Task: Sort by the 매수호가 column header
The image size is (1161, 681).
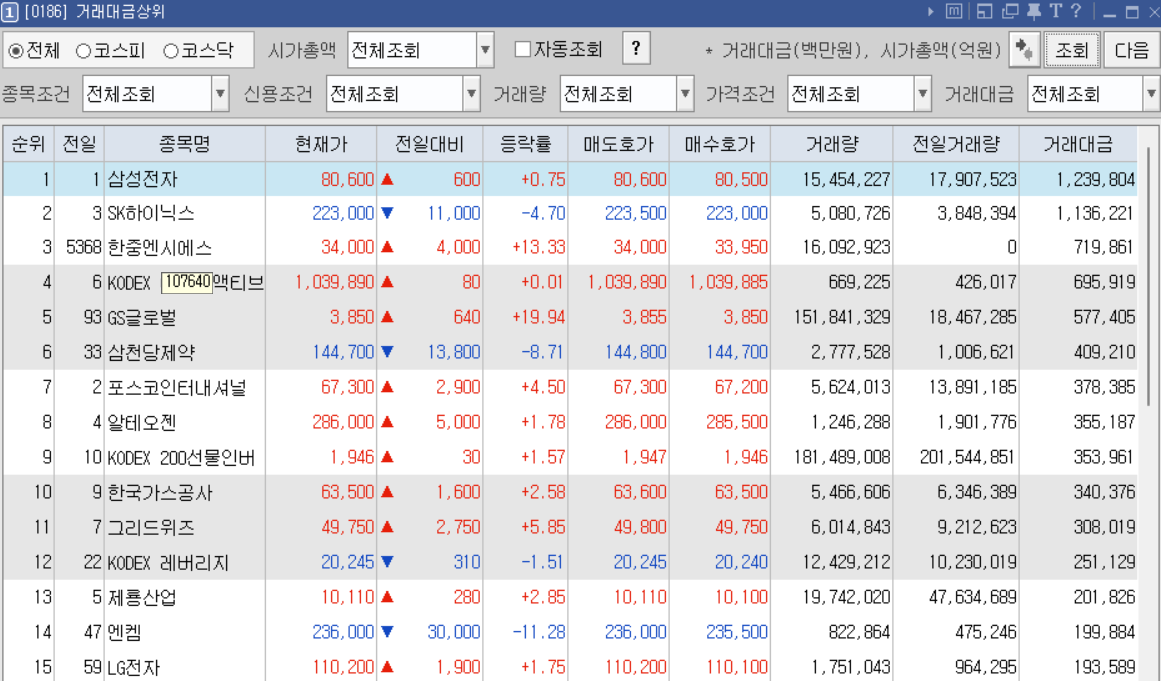Action: pos(720,144)
